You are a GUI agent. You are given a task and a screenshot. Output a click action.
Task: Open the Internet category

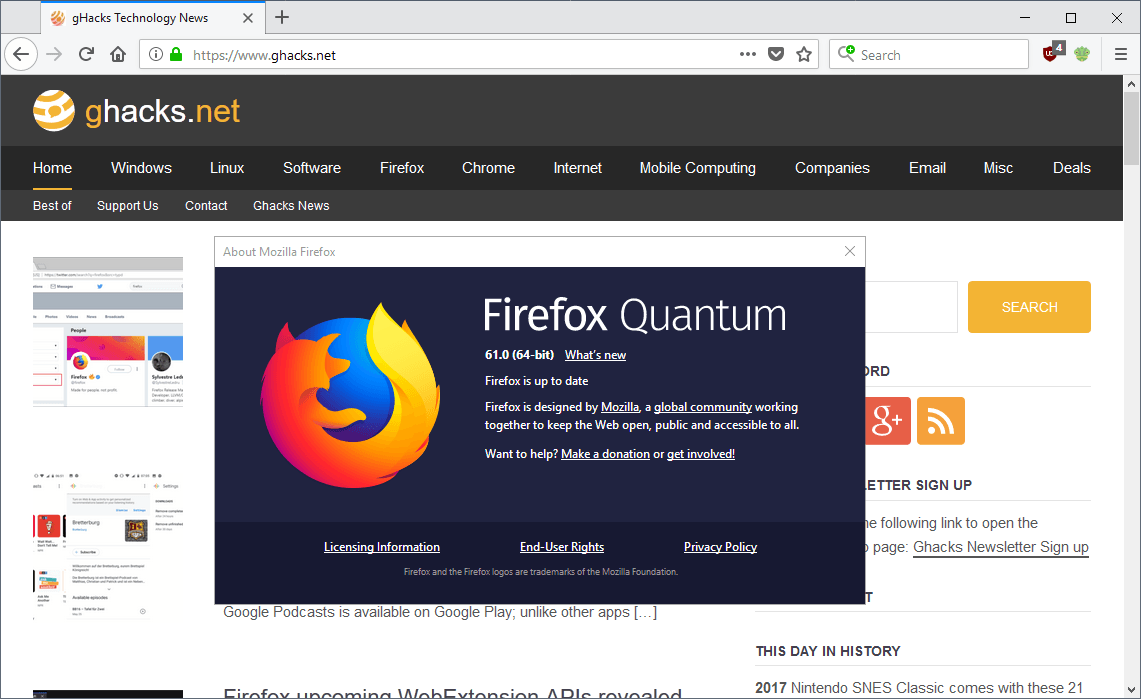click(x=578, y=168)
